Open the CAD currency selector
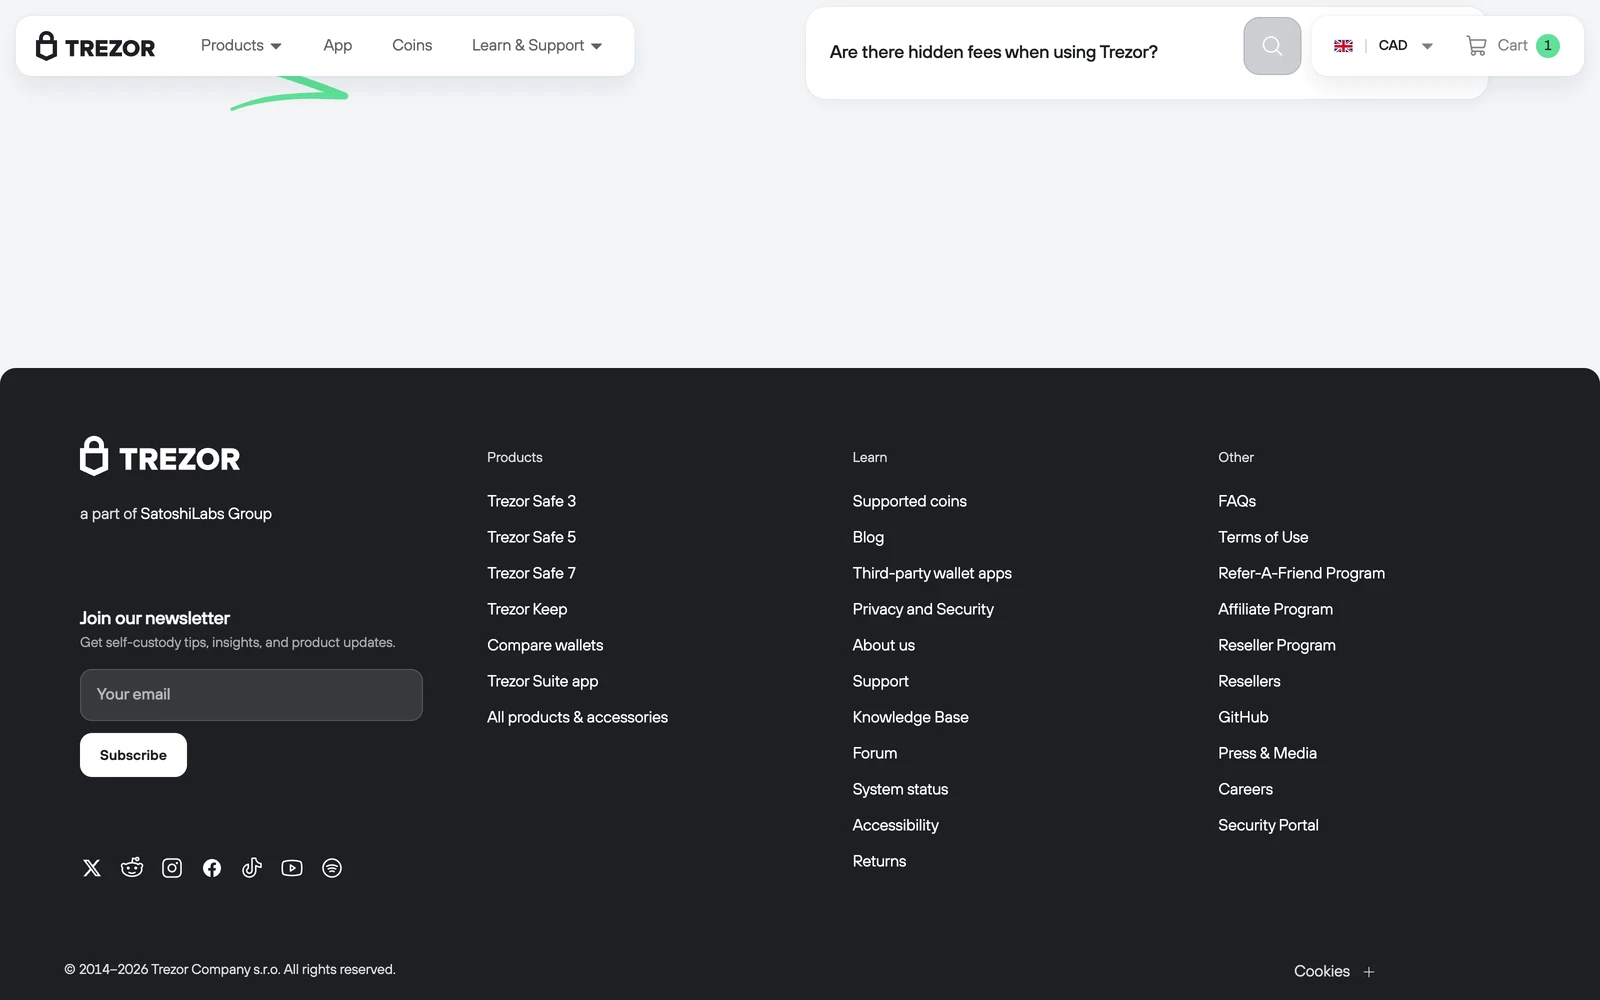Screen dimensions: 1600x1000 (x=1405, y=46)
